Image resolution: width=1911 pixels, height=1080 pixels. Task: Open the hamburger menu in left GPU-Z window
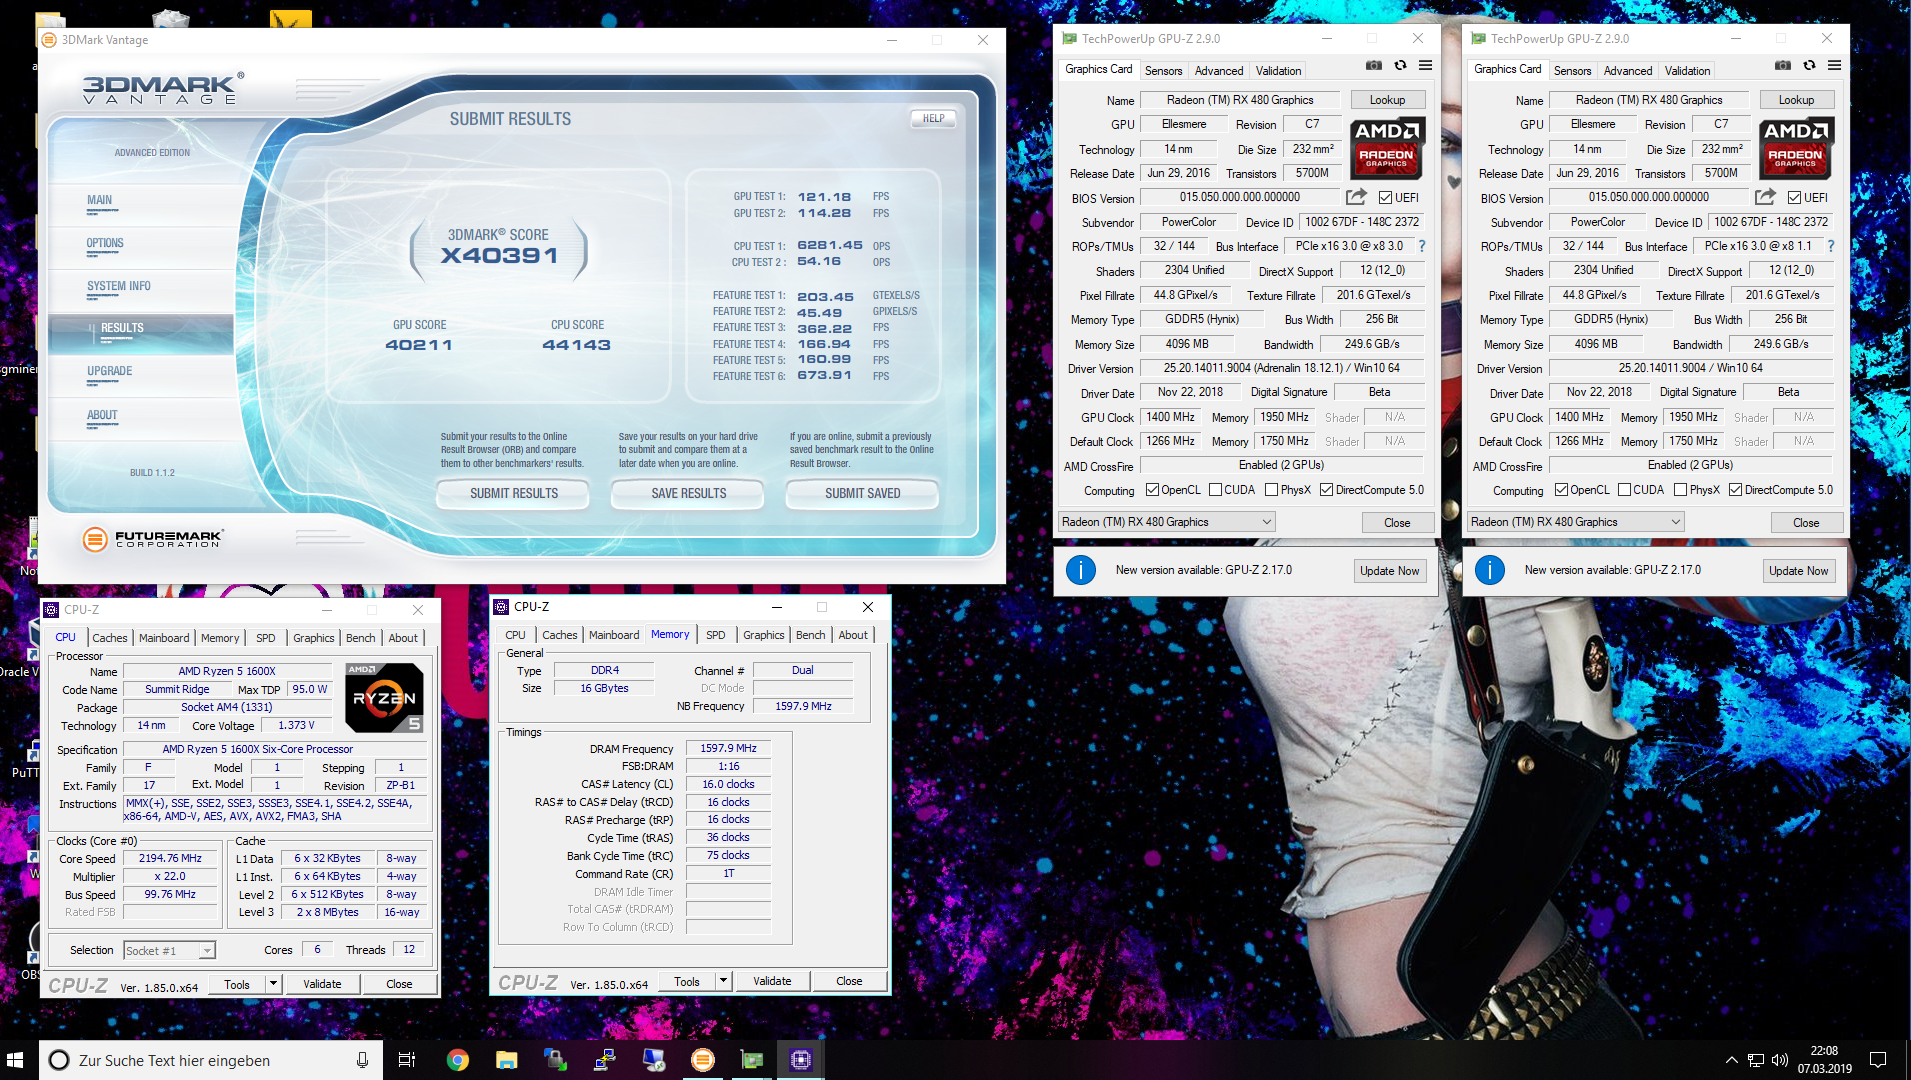pyautogui.click(x=1425, y=66)
